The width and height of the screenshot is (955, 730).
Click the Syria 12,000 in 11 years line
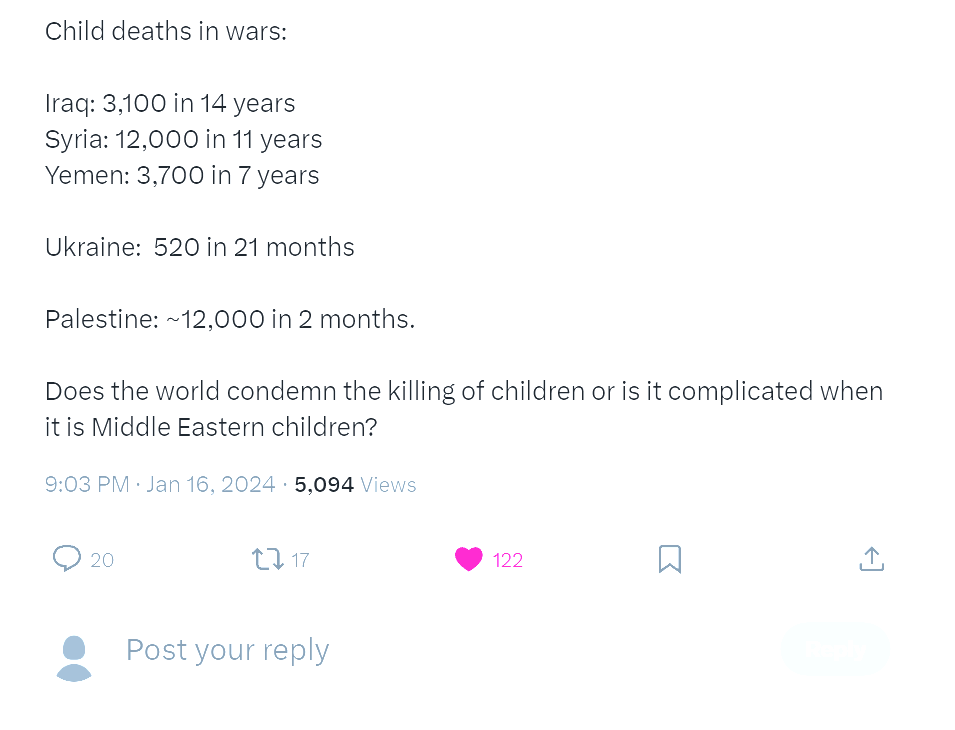click(183, 139)
